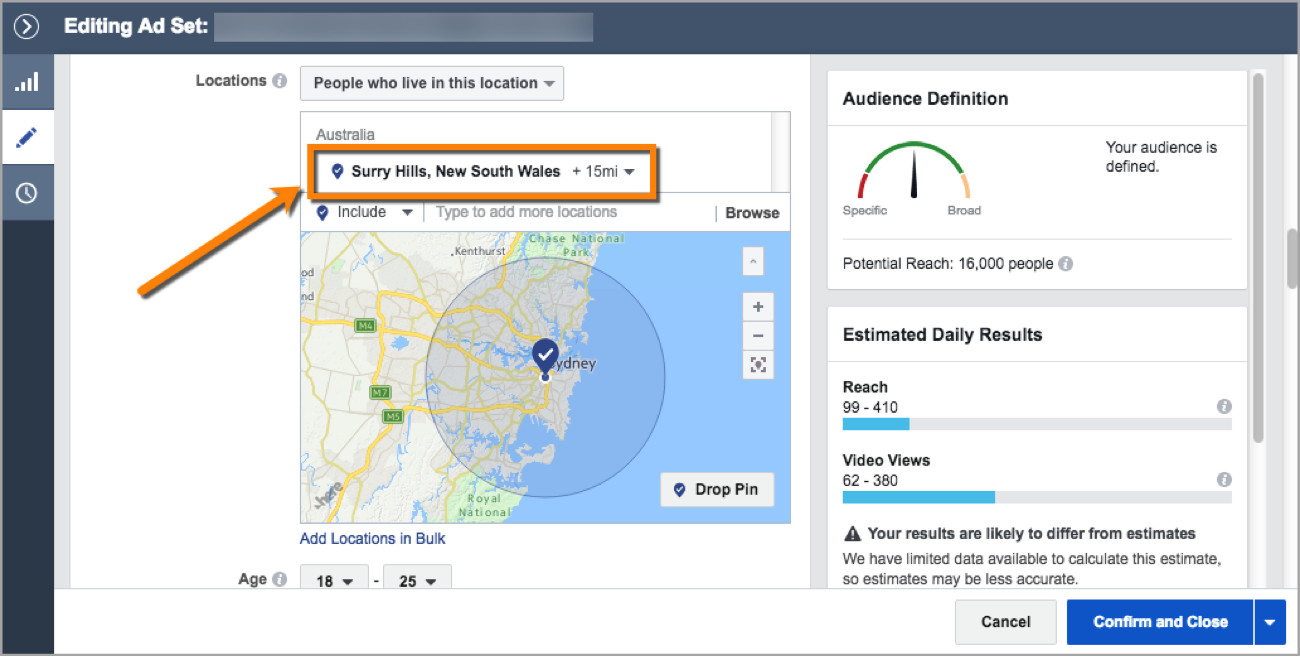
Task: Open the People who live in this location dropdown
Action: [432, 83]
